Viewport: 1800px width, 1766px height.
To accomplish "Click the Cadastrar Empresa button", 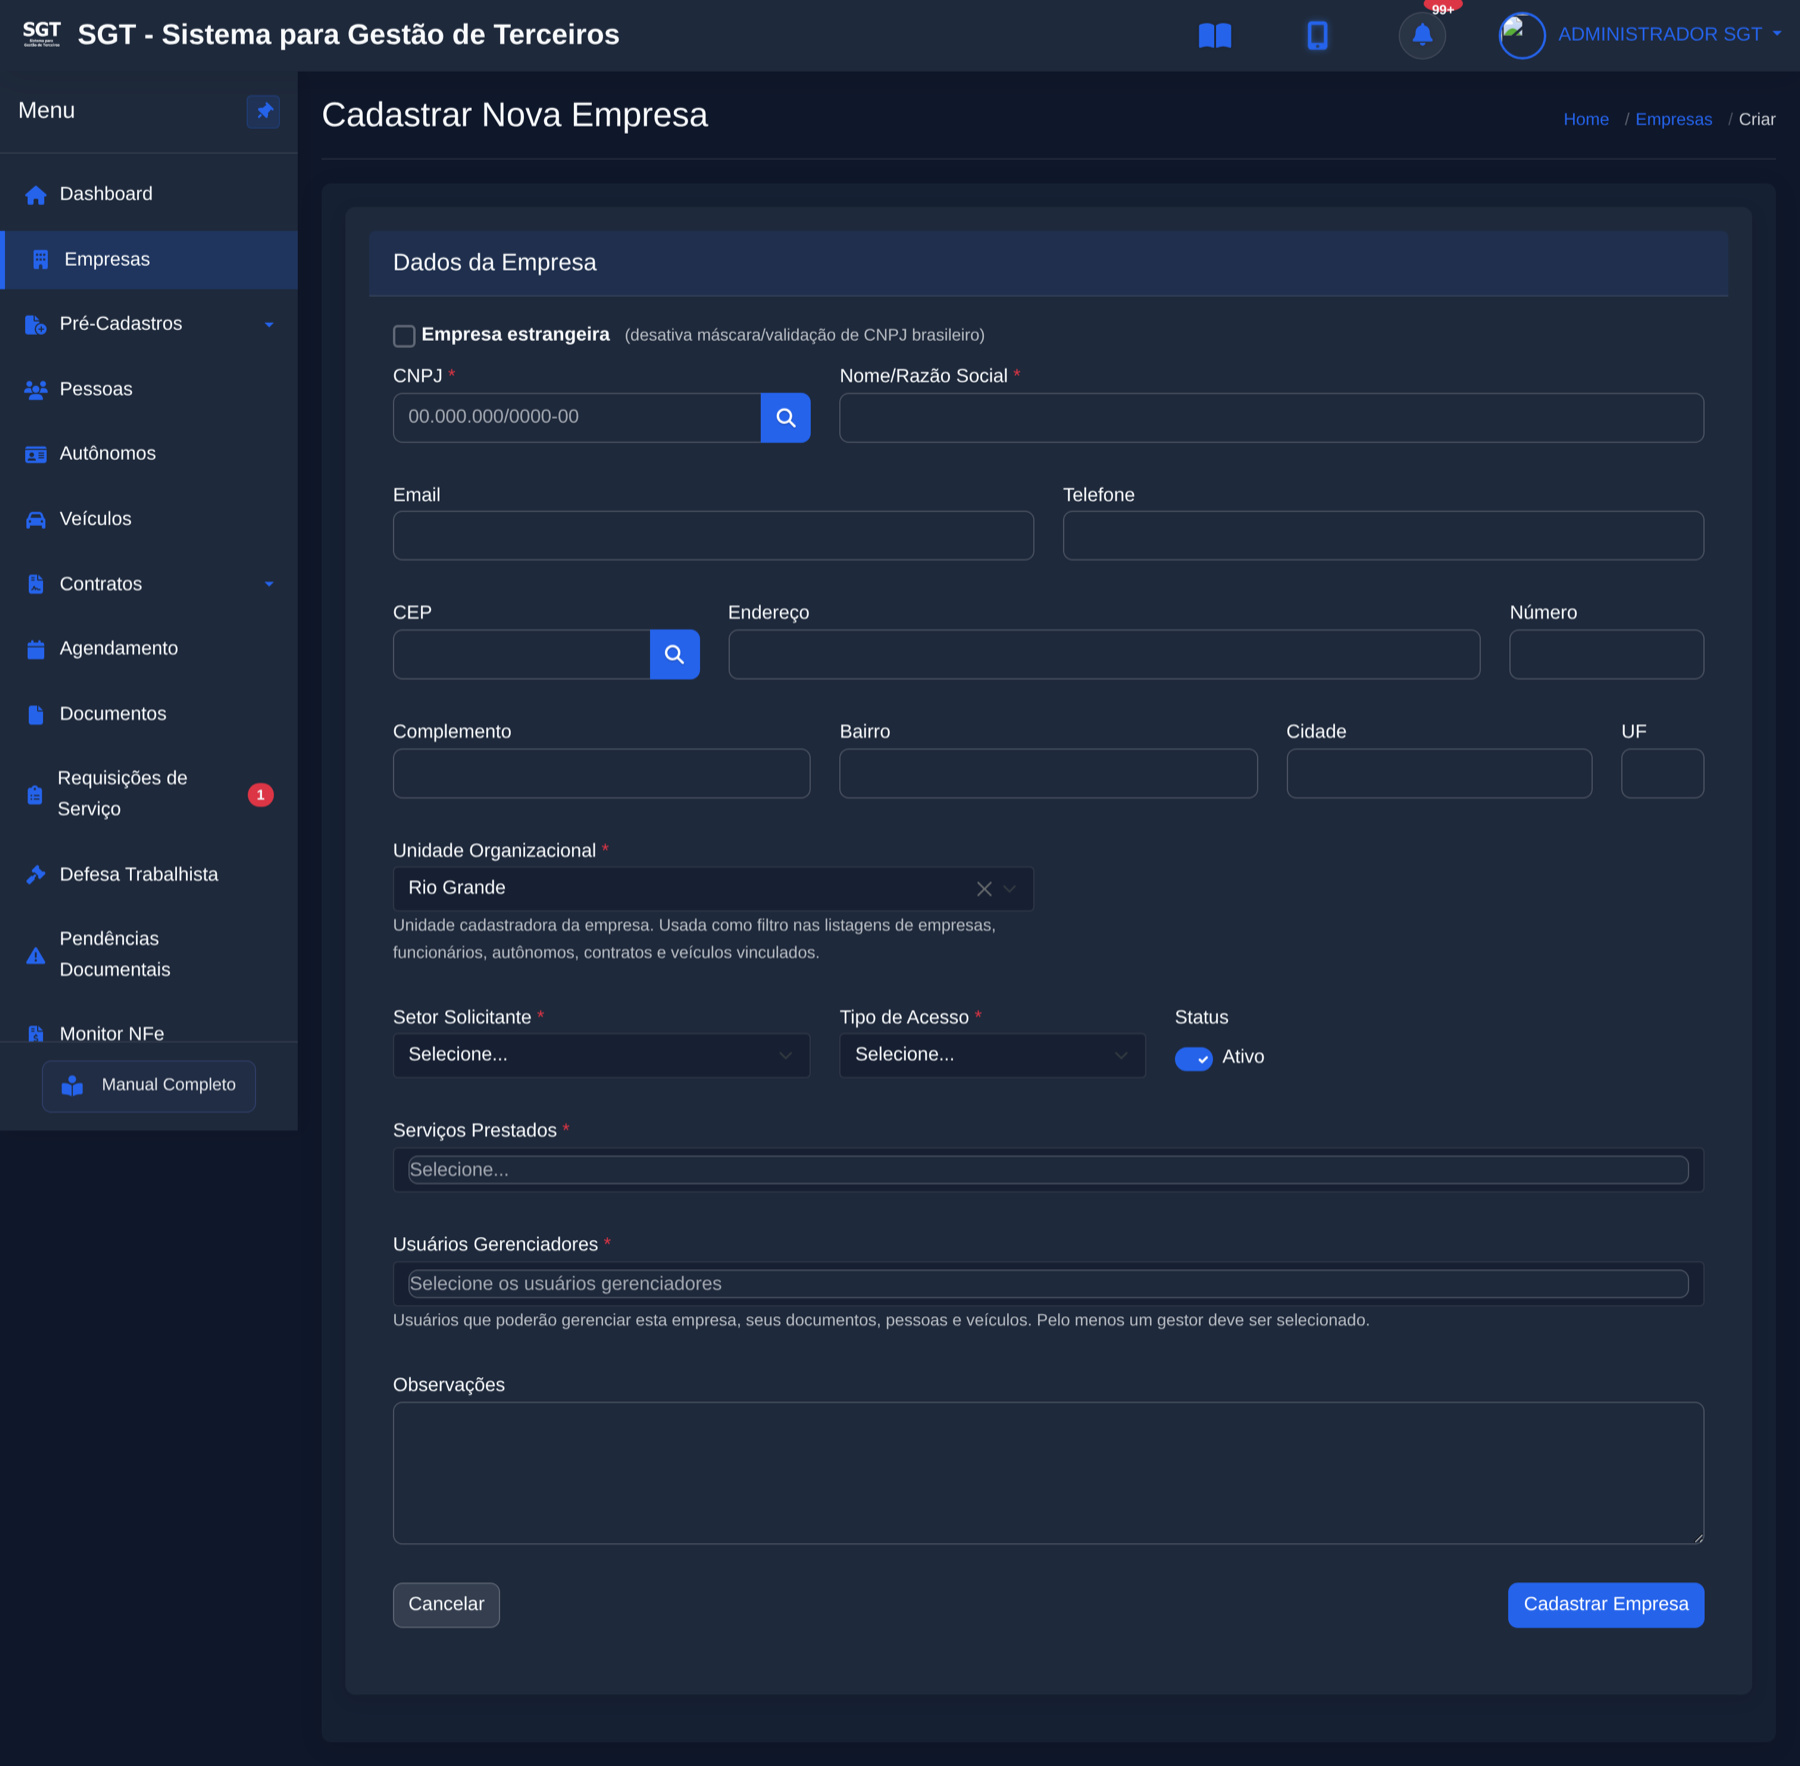I will [x=1606, y=1605].
